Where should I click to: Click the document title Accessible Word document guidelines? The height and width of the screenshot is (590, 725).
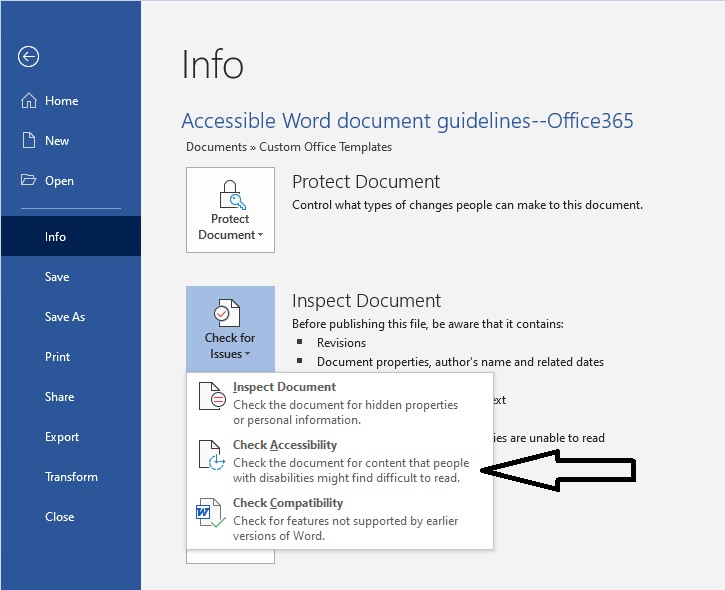click(407, 121)
